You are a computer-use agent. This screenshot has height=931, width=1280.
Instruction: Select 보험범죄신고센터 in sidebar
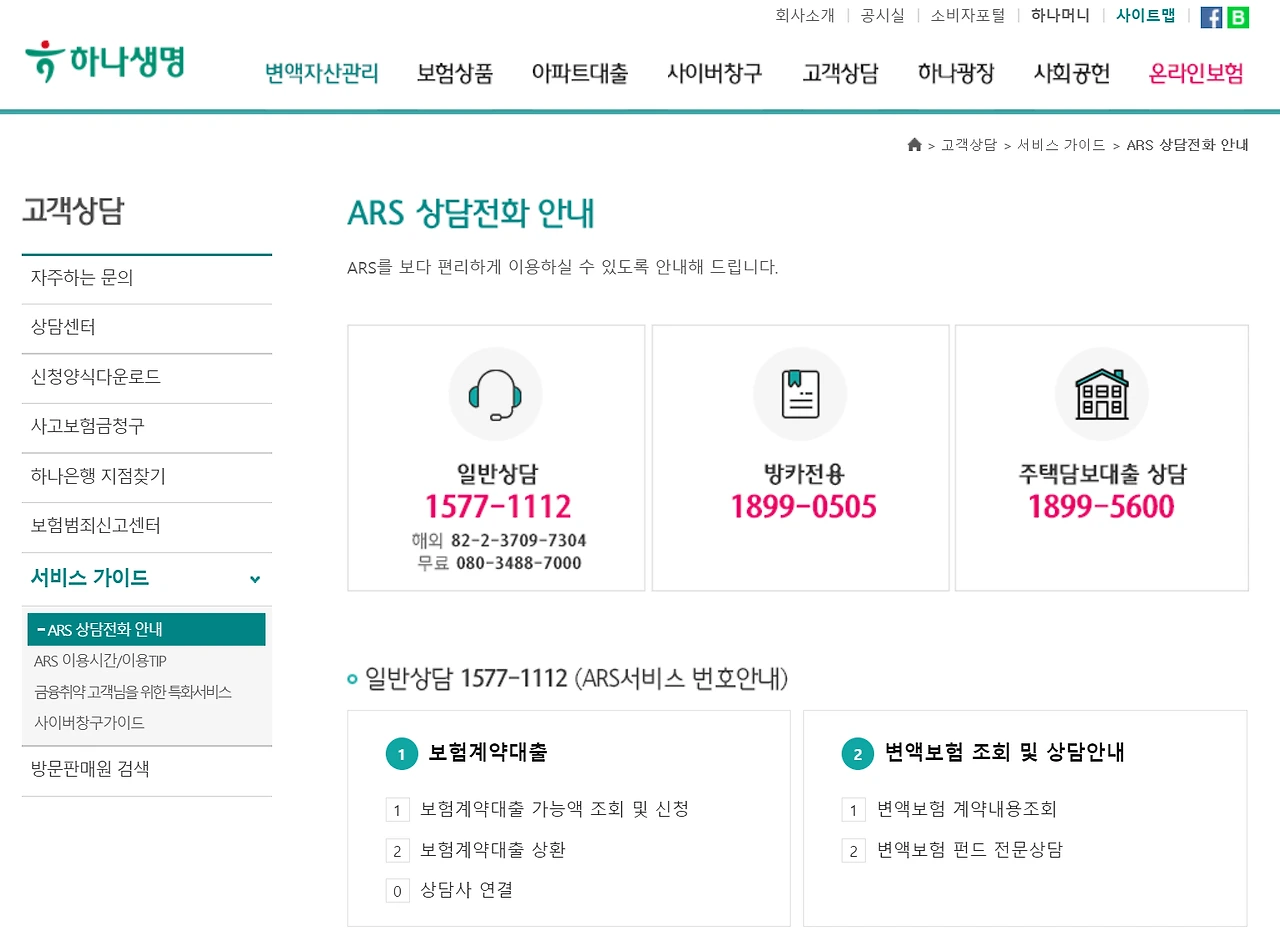(x=147, y=526)
